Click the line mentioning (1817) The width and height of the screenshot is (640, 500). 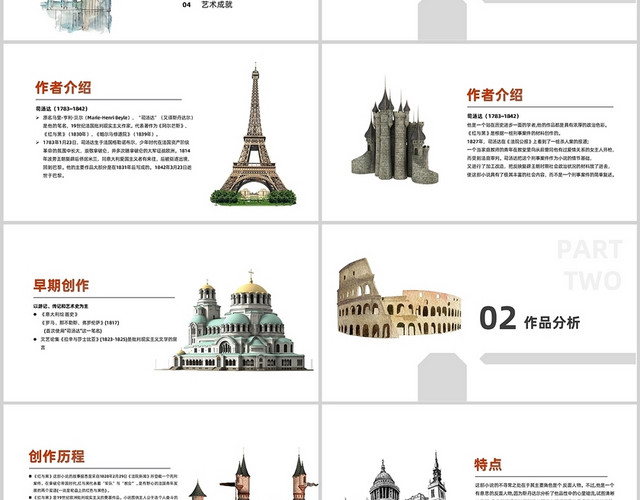point(80,322)
